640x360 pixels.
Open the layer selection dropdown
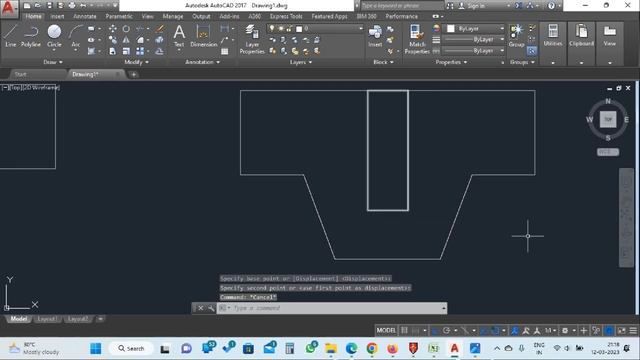click(x=314, y=29)
